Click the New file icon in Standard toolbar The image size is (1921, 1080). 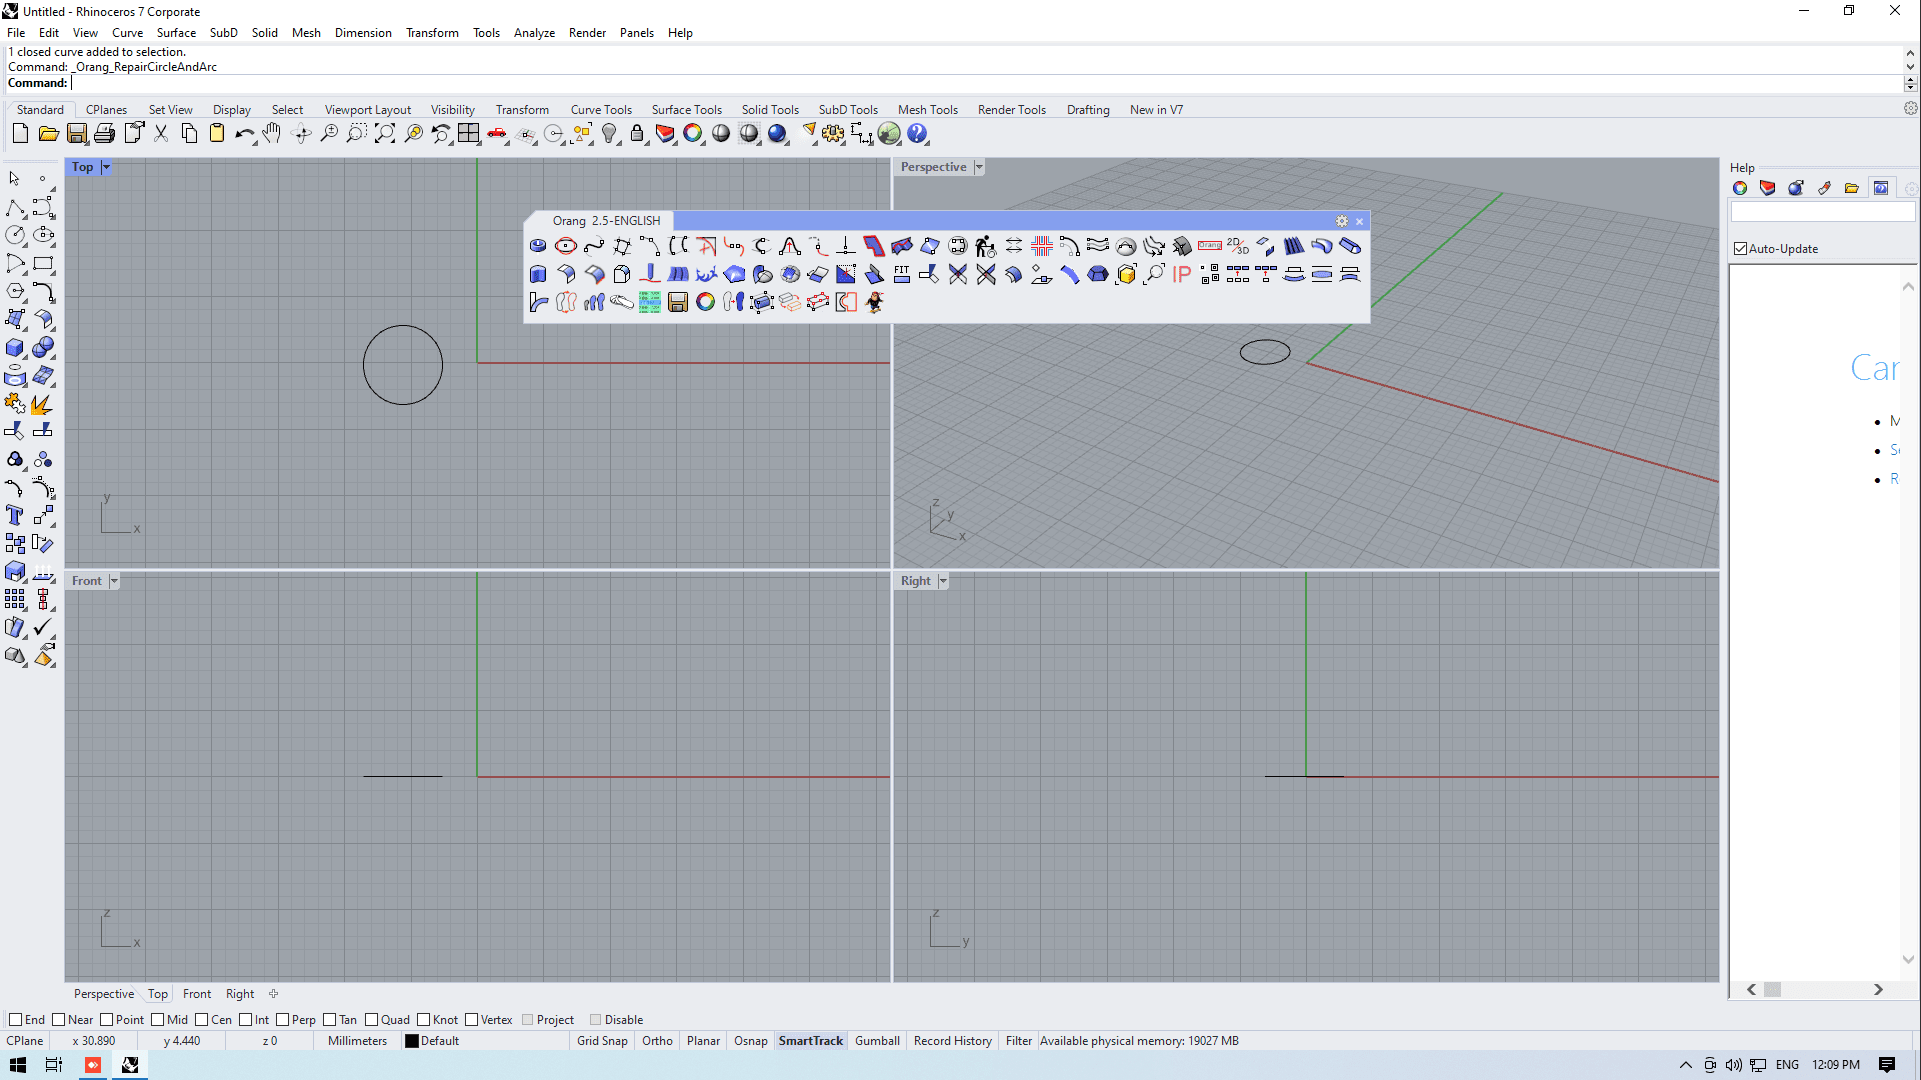[x=20, y=134]
